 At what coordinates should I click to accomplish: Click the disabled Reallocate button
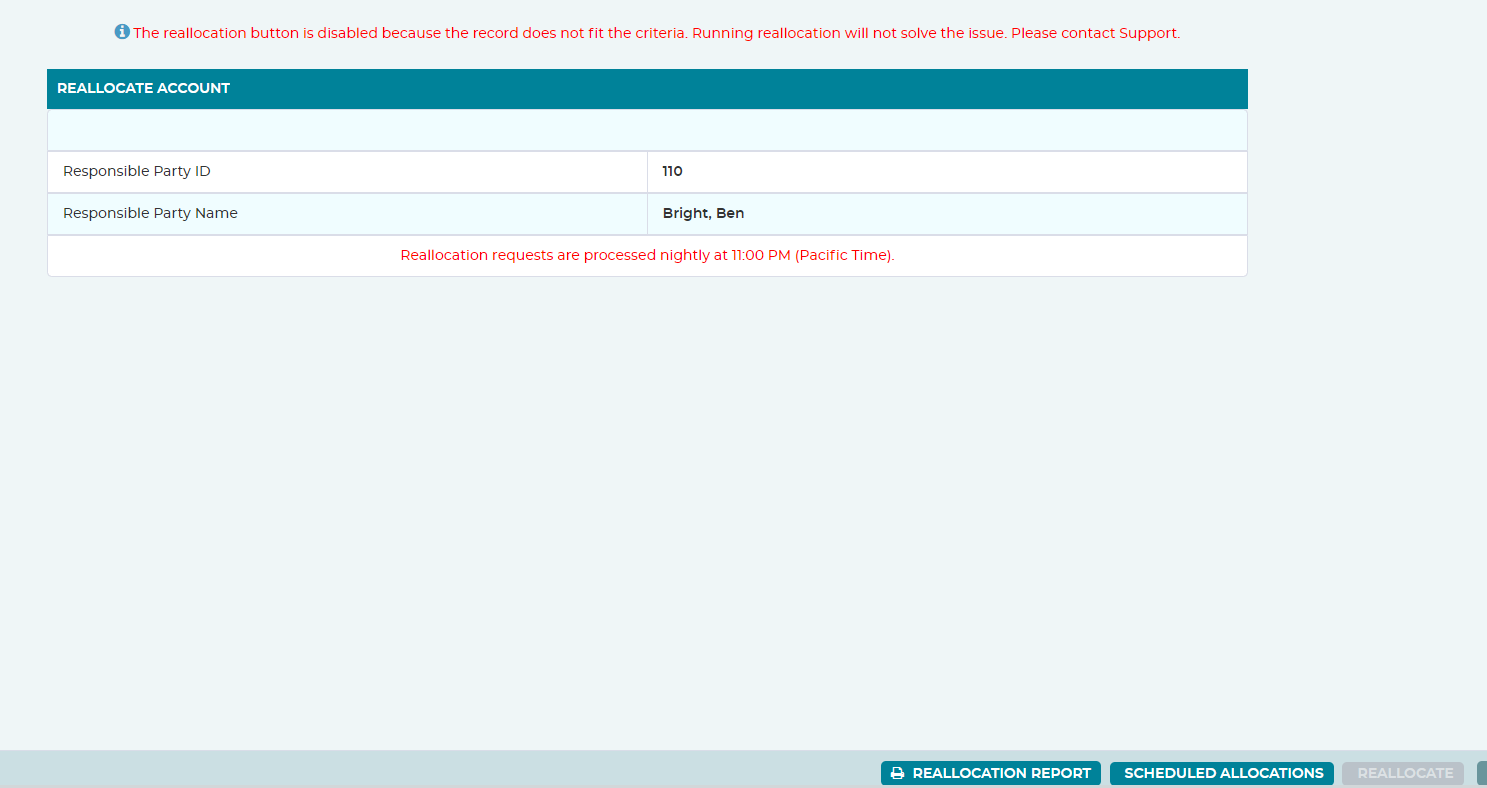click(1404, 773)
